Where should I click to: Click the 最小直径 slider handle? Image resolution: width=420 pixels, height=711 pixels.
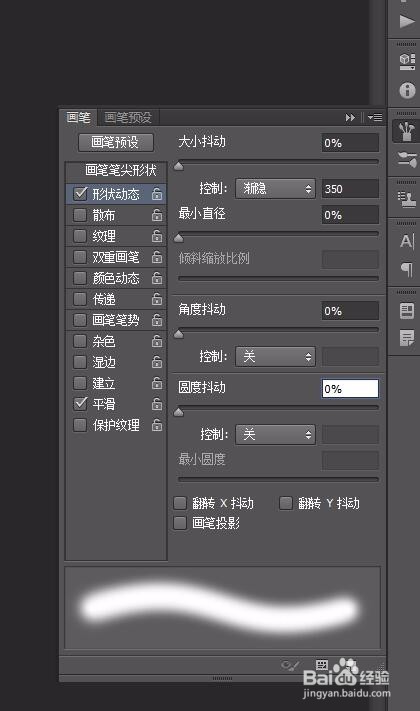point(179,238)
